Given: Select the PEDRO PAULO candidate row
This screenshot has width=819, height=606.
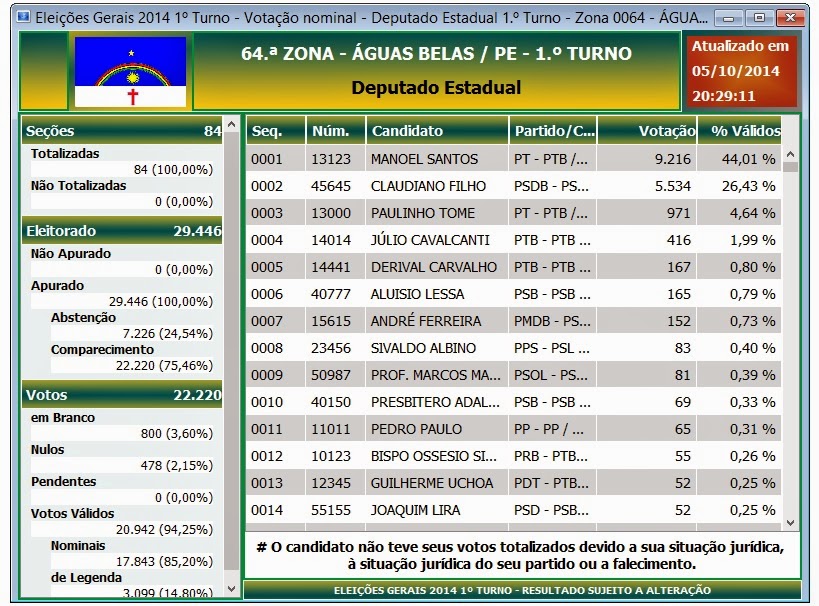Looking at the screenshot, I should click(x=514, y=429).
